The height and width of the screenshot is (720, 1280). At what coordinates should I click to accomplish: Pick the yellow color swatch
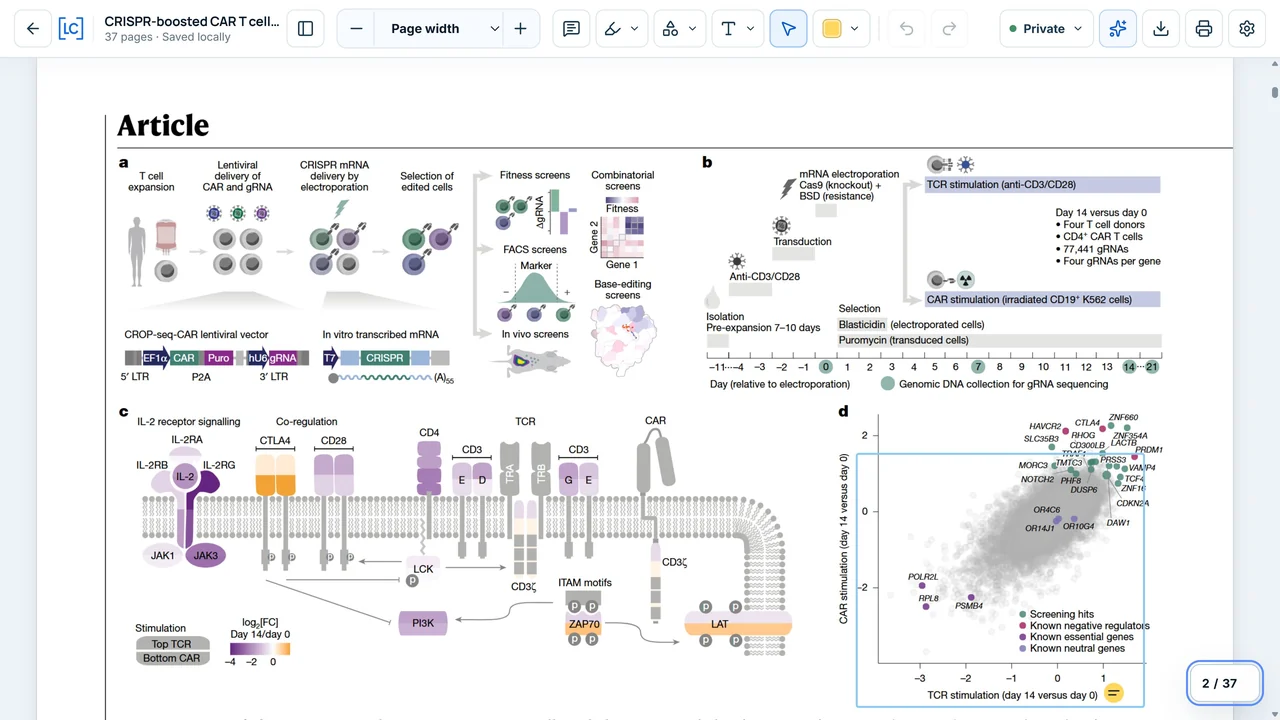832,29
